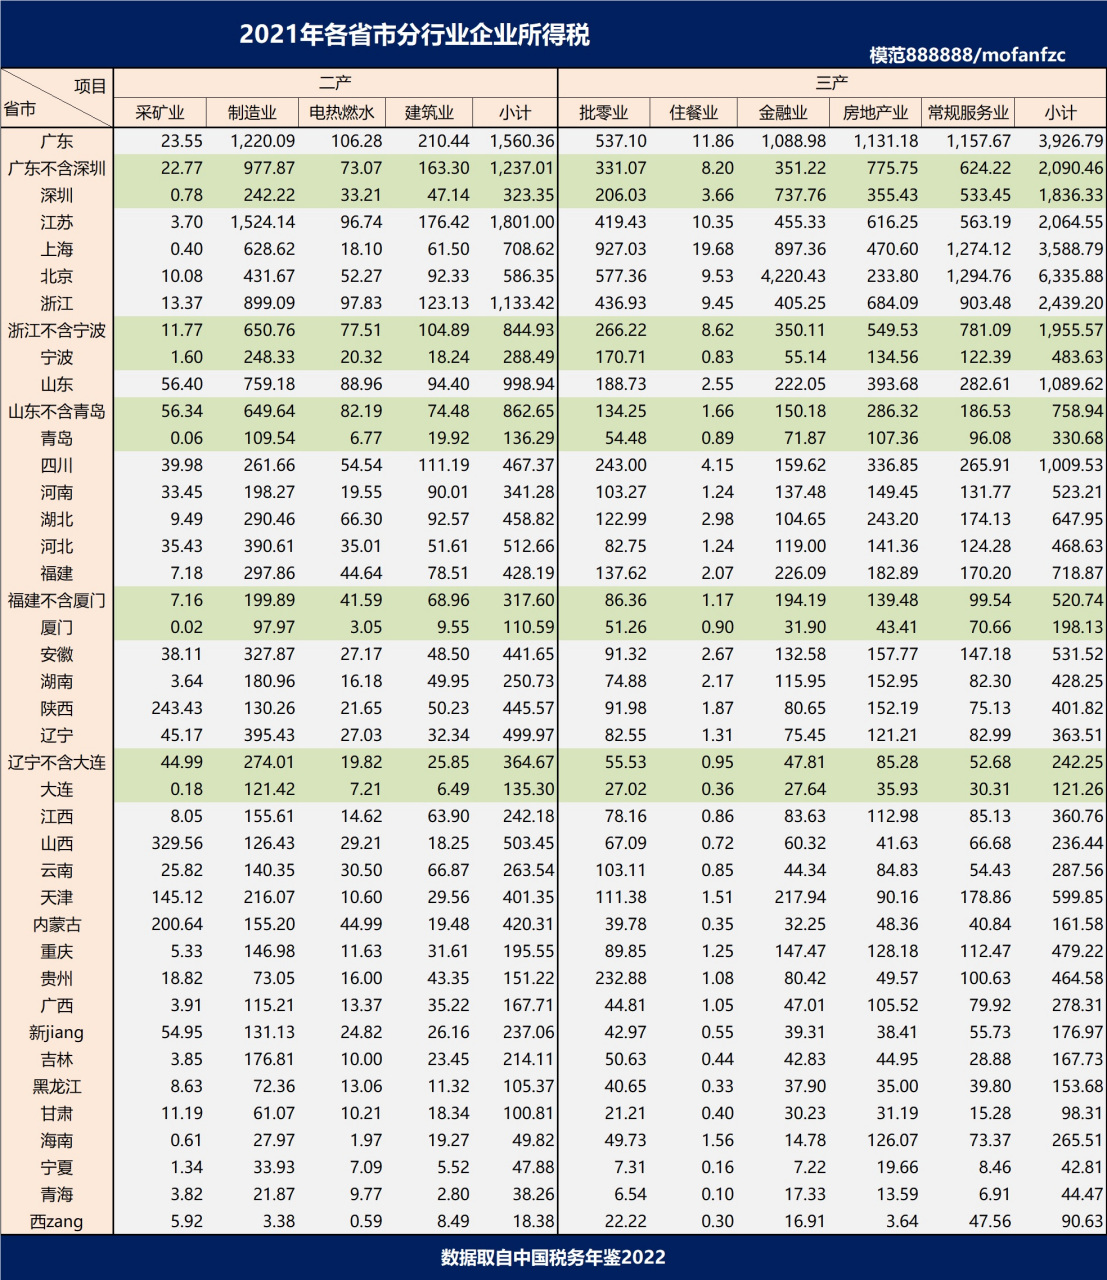Click the '房地产业' column header

pyautogui.click(x=876, y=113)
